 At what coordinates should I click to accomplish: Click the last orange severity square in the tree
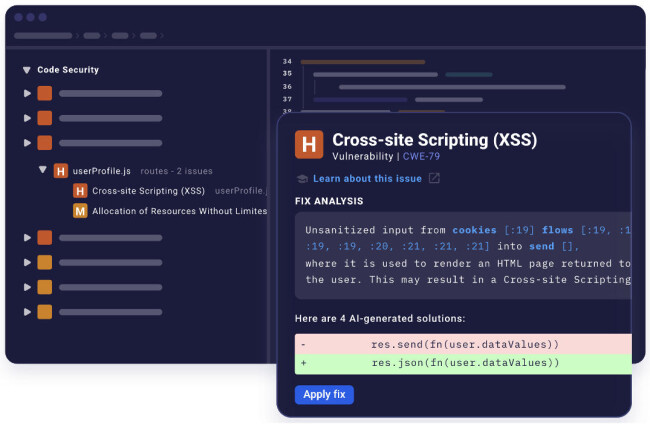[x=44, y=311]
